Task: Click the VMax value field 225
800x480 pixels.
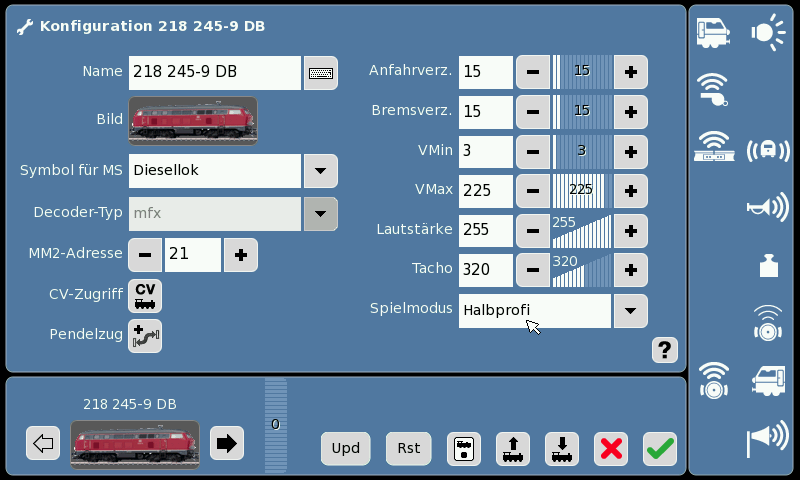Action: coord(486,191)
